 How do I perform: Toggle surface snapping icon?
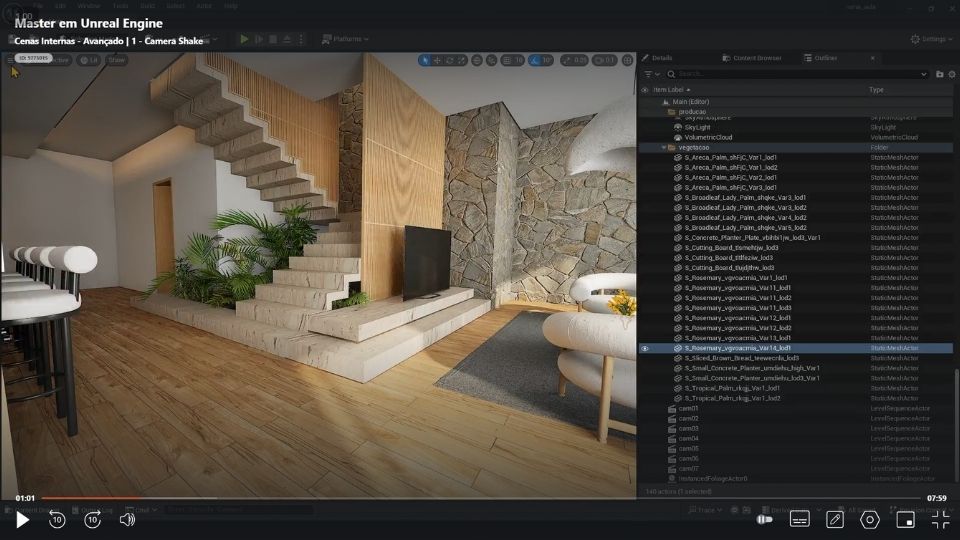pos(492,60)
